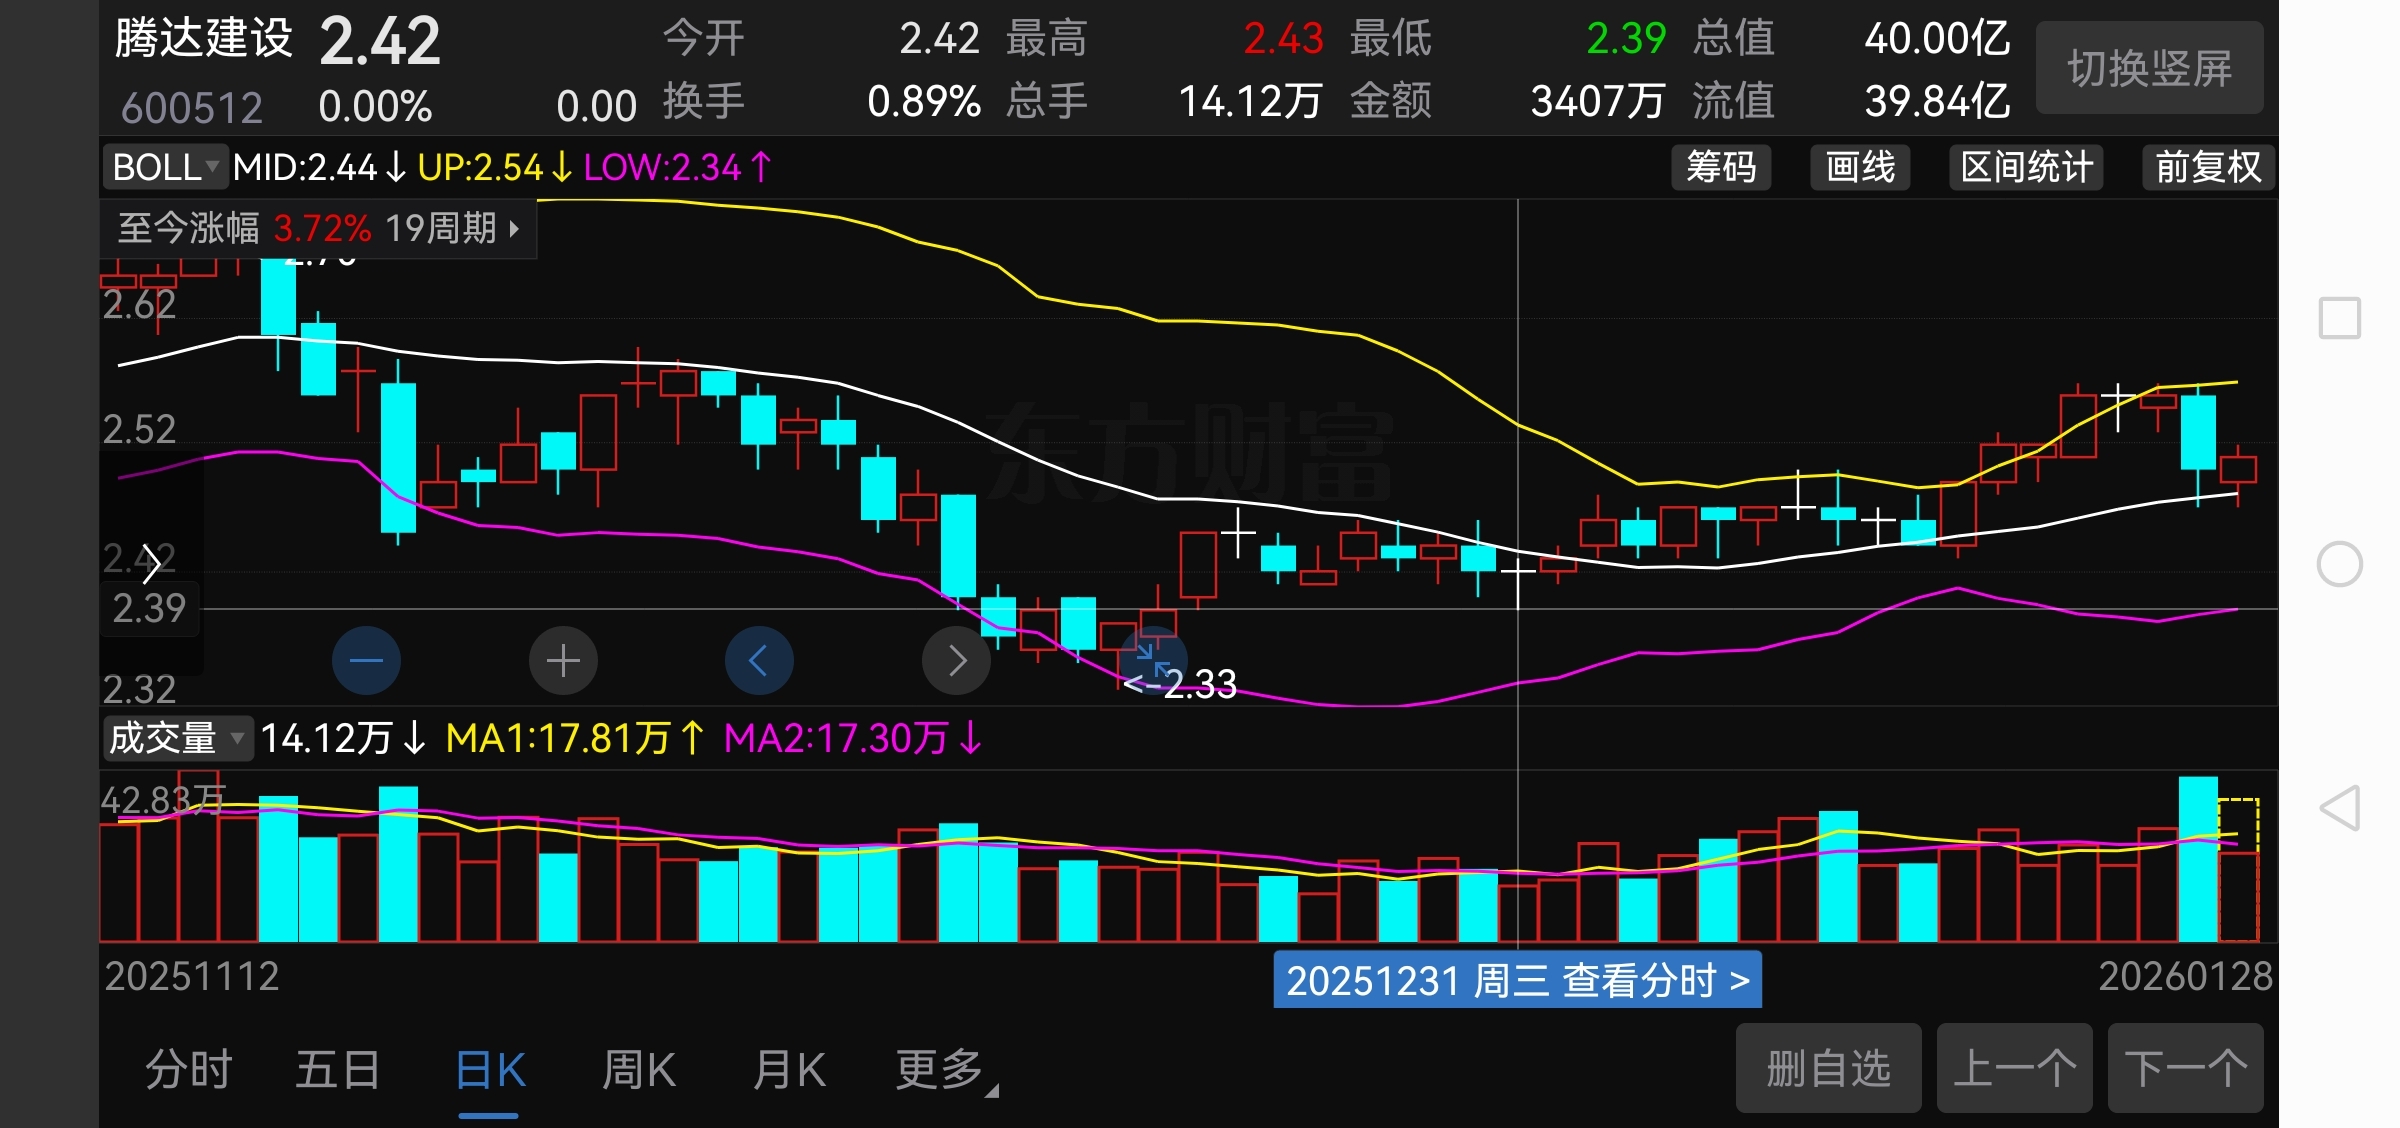2400x1128 pixels.
Task: Toggle the 前复权 price adjustment mode
Action: point(2208,167)
